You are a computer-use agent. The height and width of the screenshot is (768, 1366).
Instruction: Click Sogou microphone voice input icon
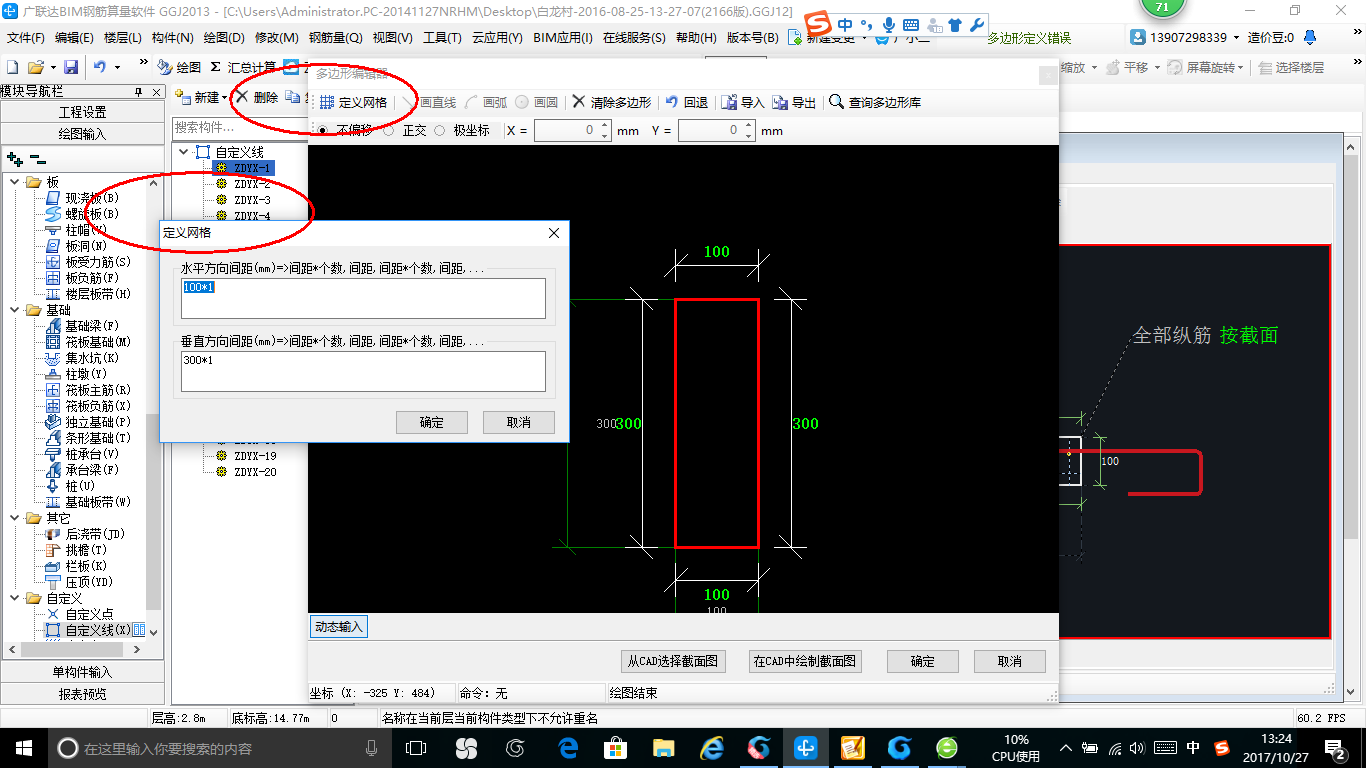click(889, 24)
